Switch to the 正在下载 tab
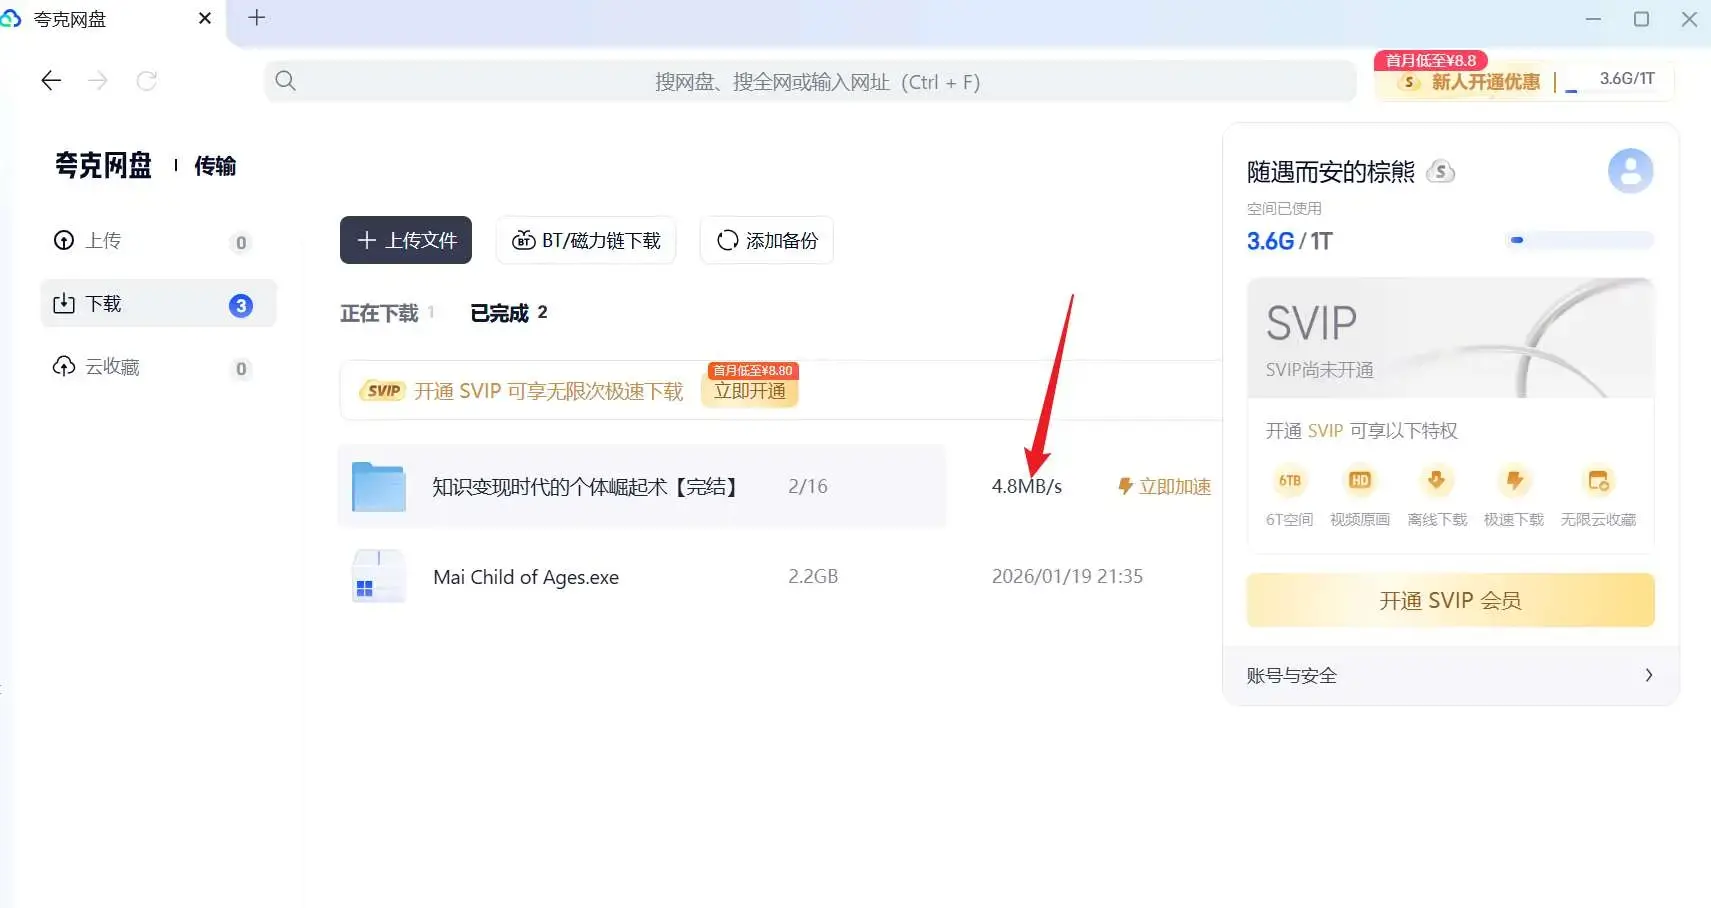 pos(381,312)
